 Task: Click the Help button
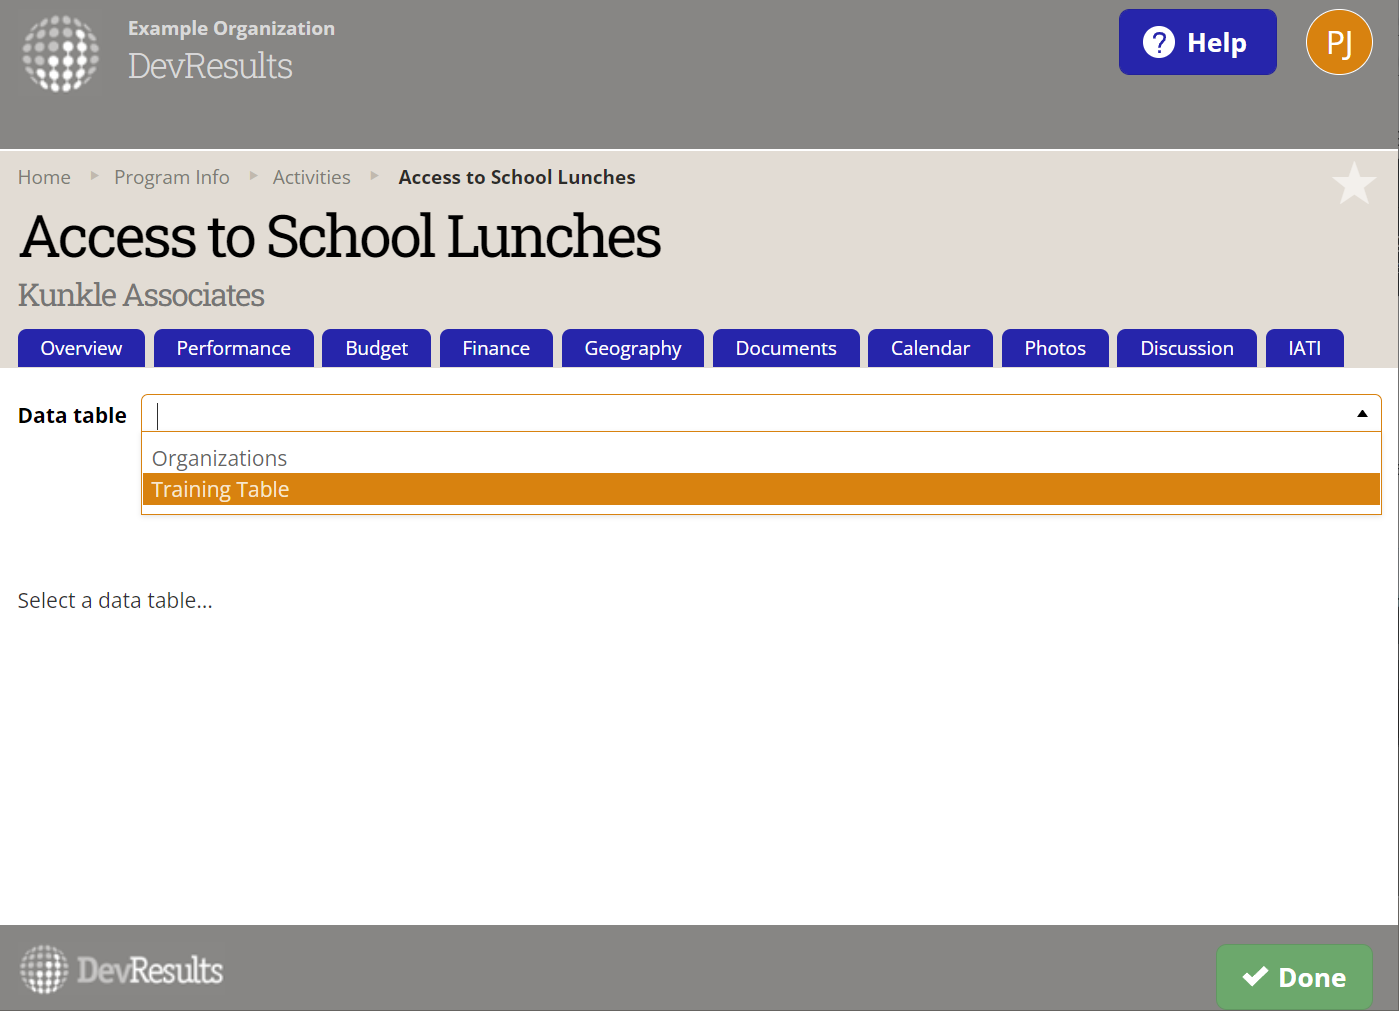tap(1197, 42)
